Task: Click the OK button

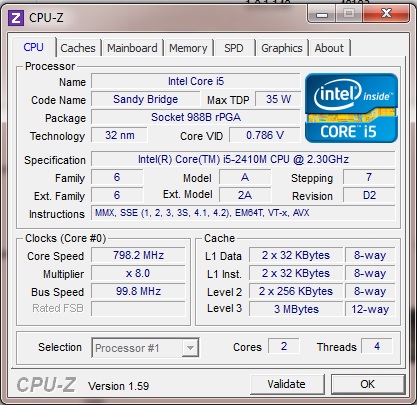Action: (368, 384)
